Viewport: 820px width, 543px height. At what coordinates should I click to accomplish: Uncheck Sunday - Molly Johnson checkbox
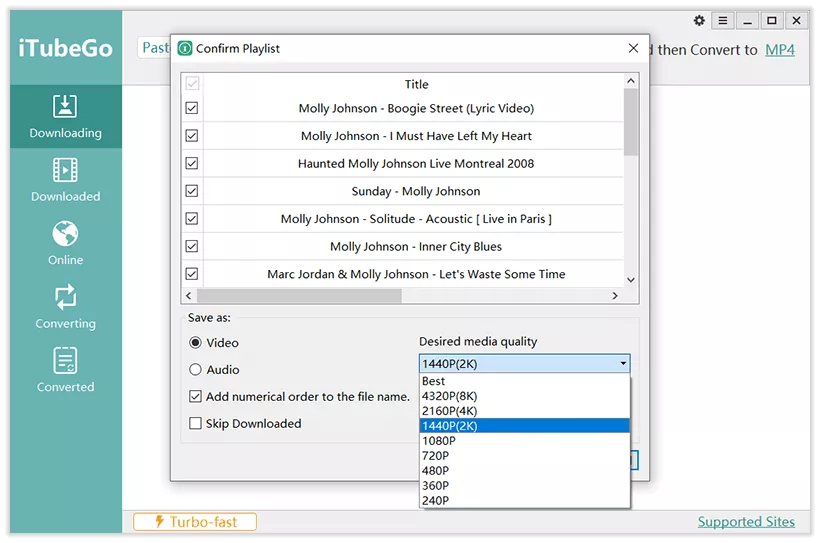coord(192,191)
